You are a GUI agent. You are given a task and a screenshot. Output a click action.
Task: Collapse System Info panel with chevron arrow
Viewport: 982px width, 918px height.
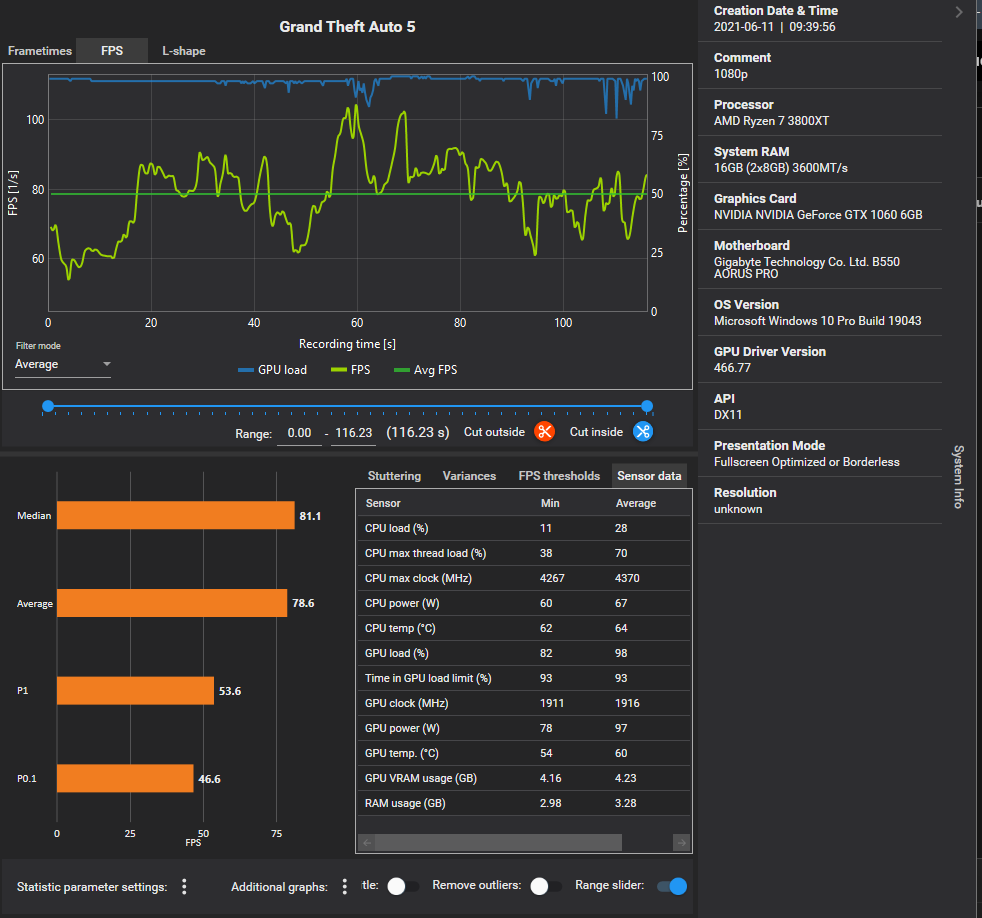[x=959, y=12]
